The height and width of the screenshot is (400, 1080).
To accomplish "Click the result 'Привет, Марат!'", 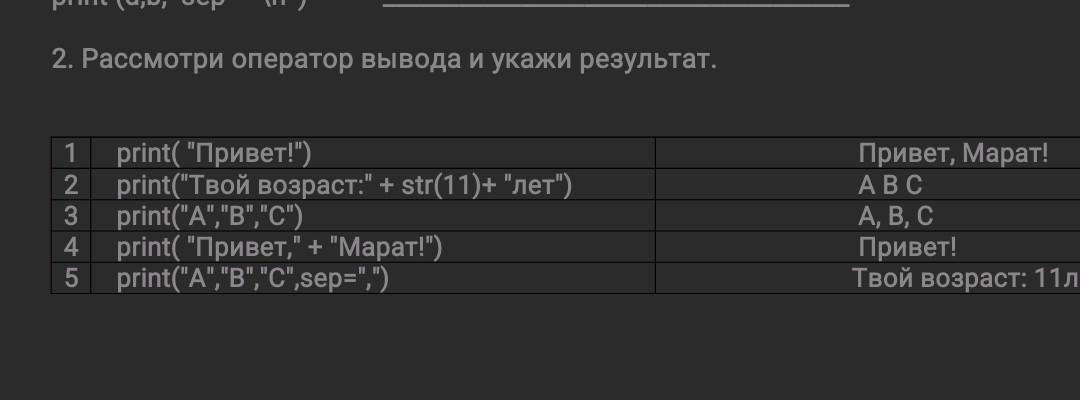I will coord(953,154).
